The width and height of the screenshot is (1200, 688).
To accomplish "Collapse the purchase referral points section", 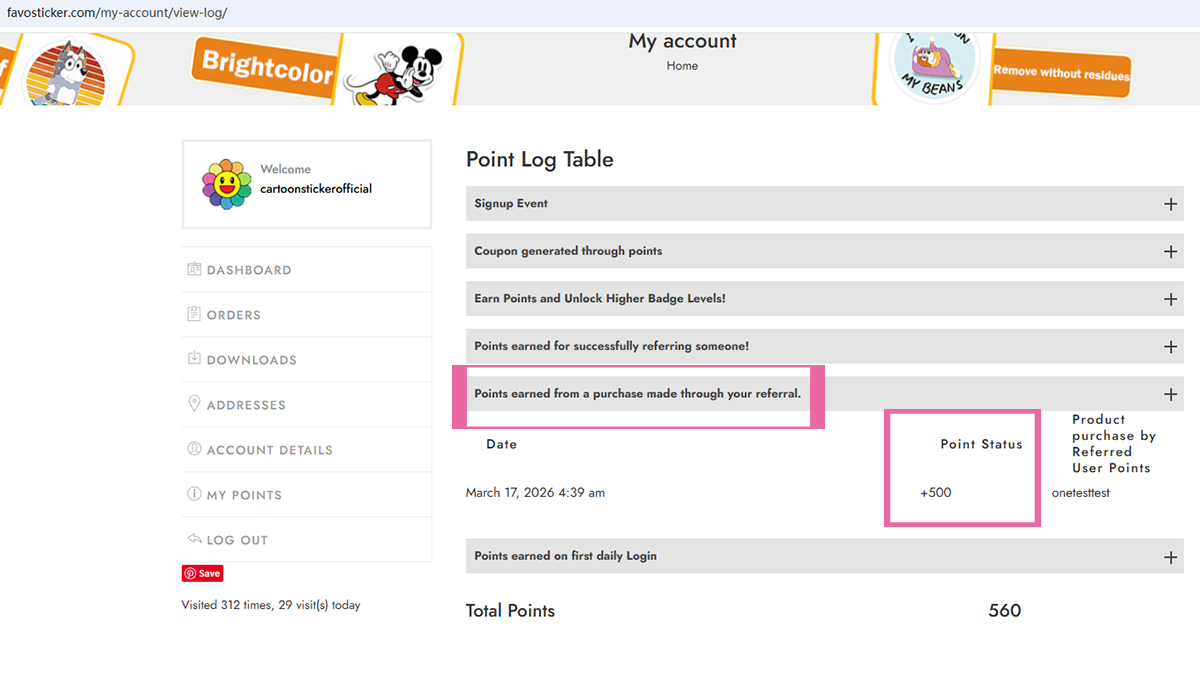I will point(1170,393).
